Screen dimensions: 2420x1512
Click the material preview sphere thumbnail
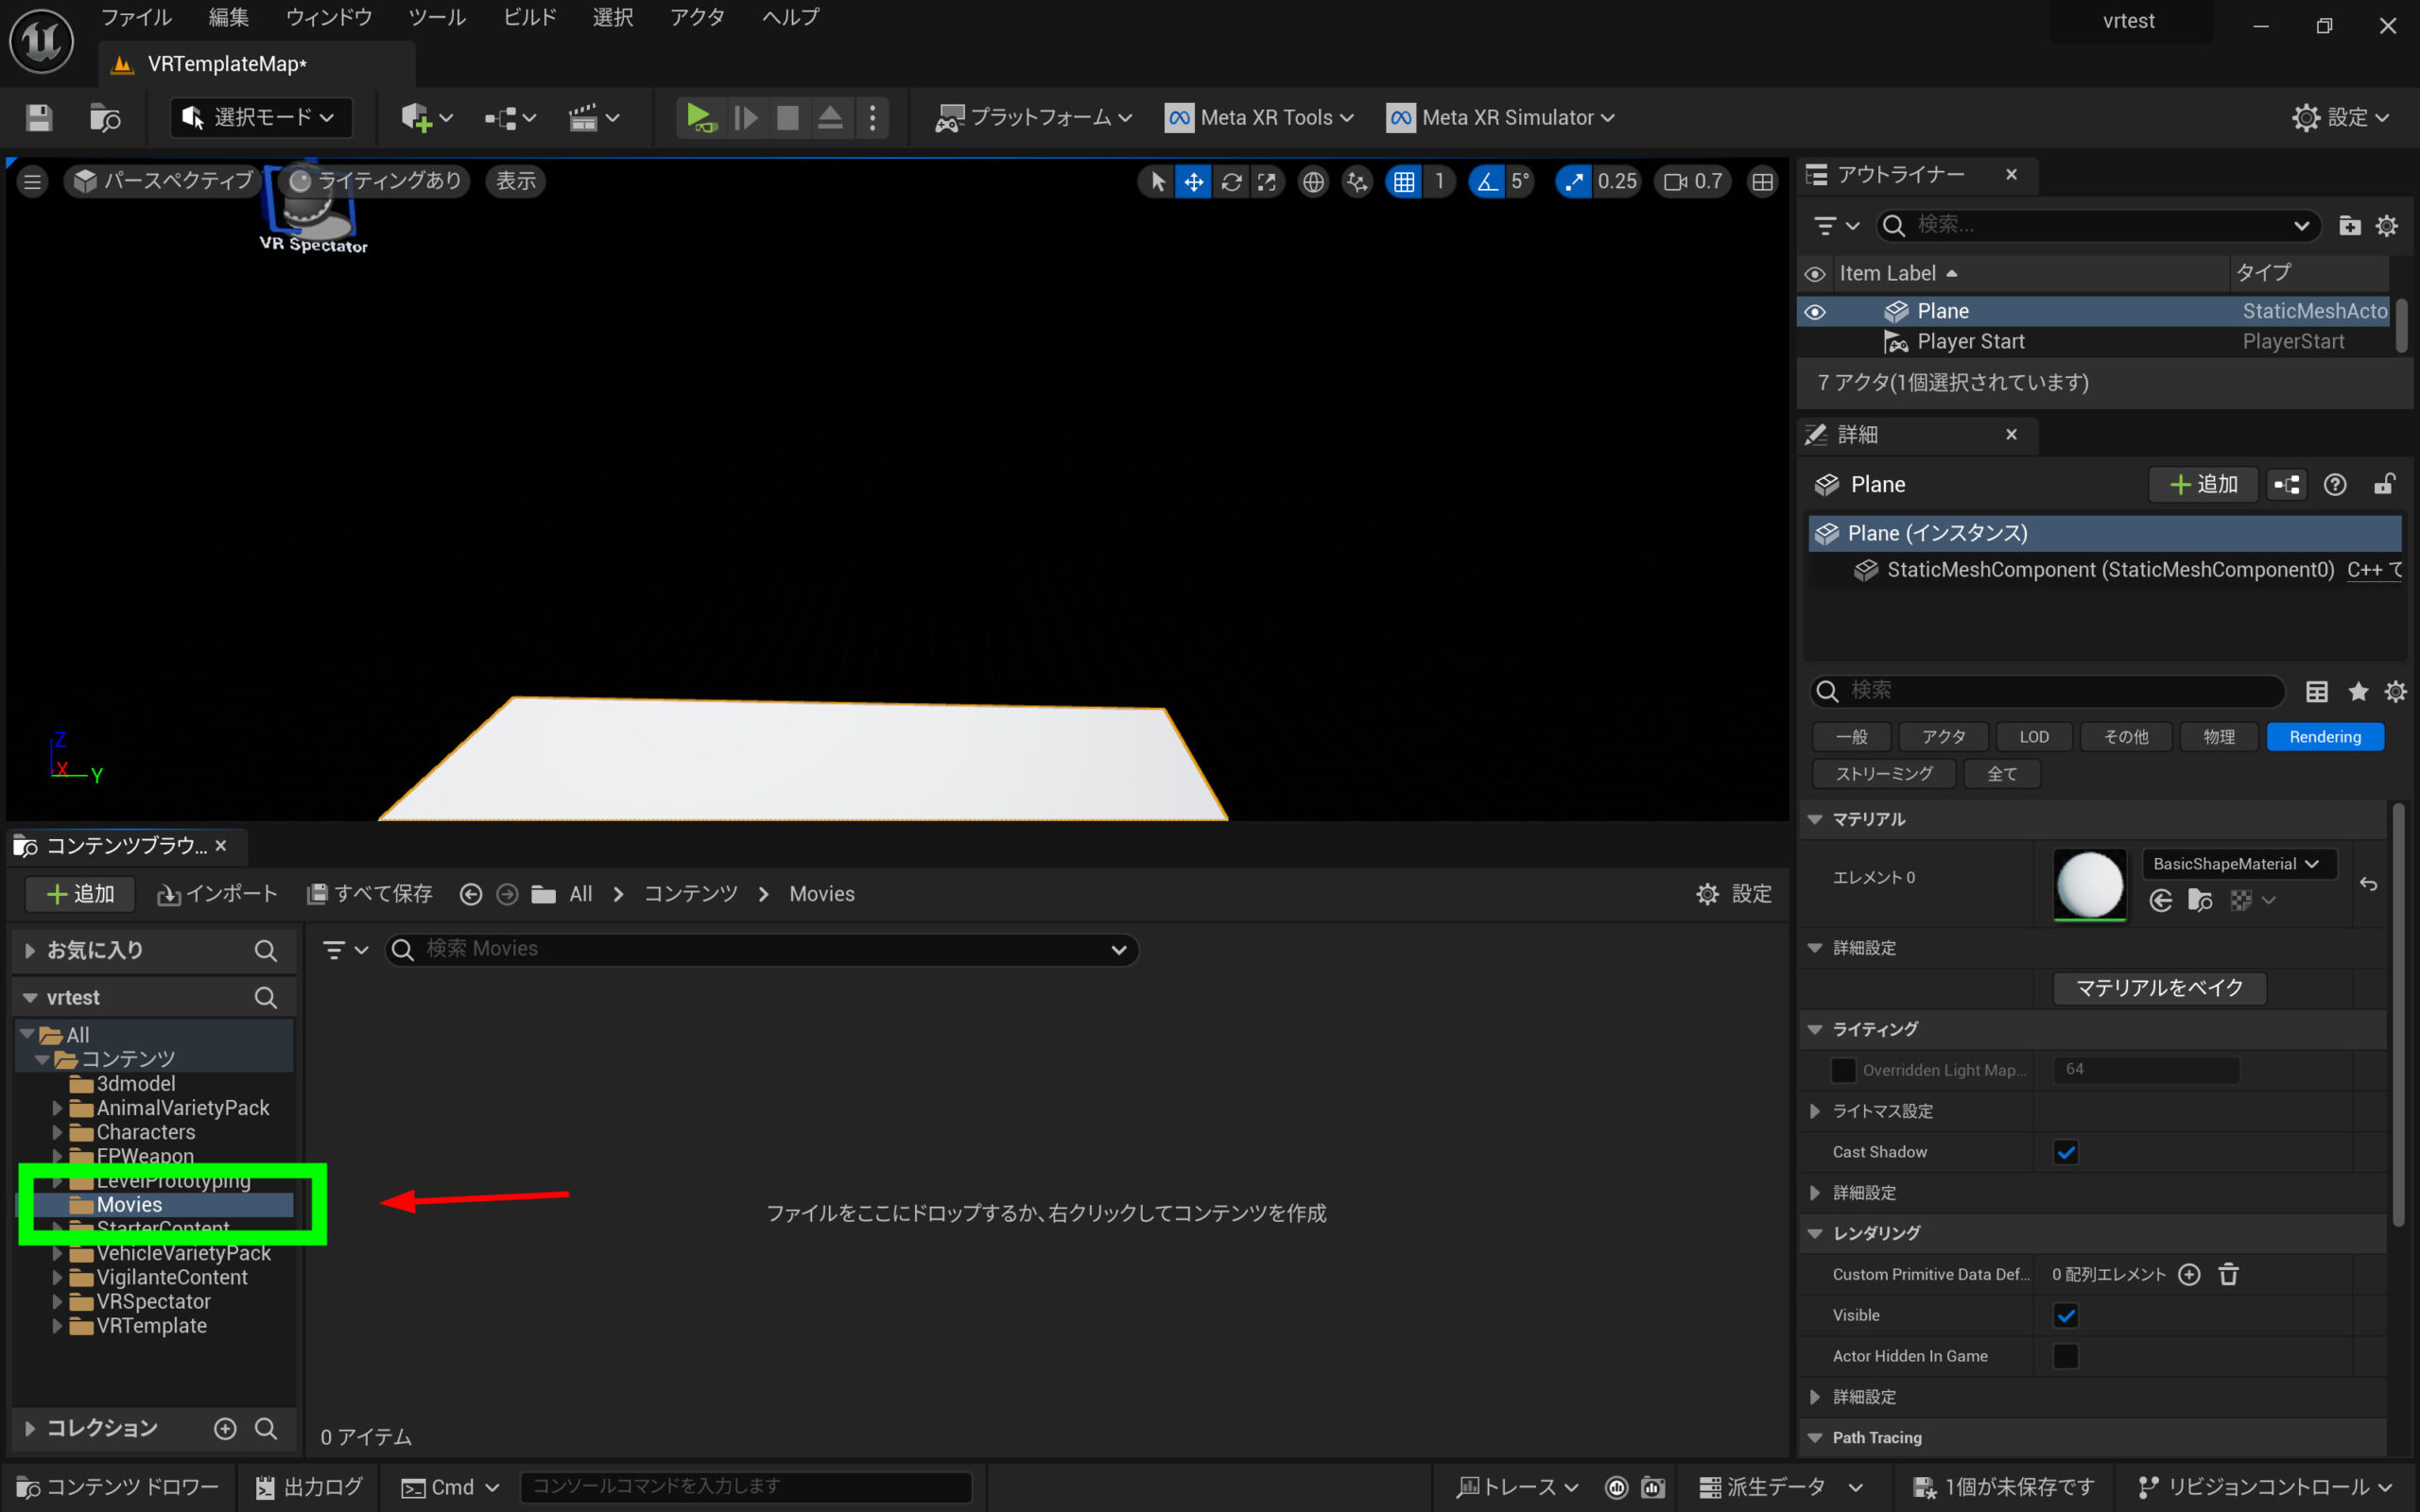point(2089,884)
